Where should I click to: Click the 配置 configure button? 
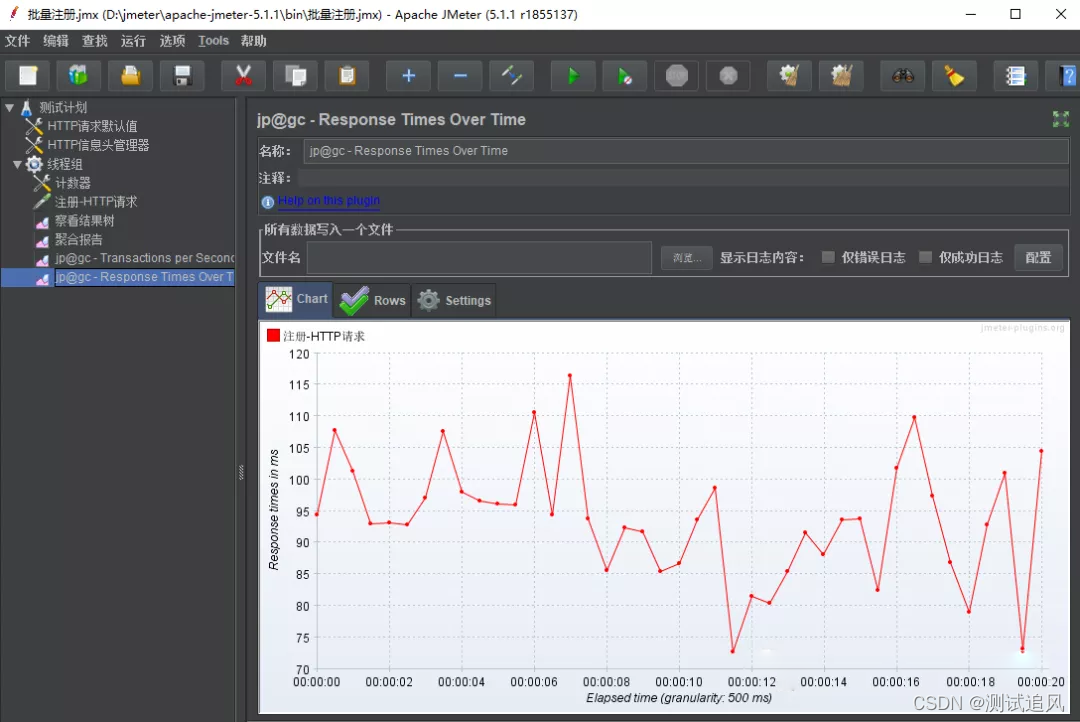(x=1038, y=258)
